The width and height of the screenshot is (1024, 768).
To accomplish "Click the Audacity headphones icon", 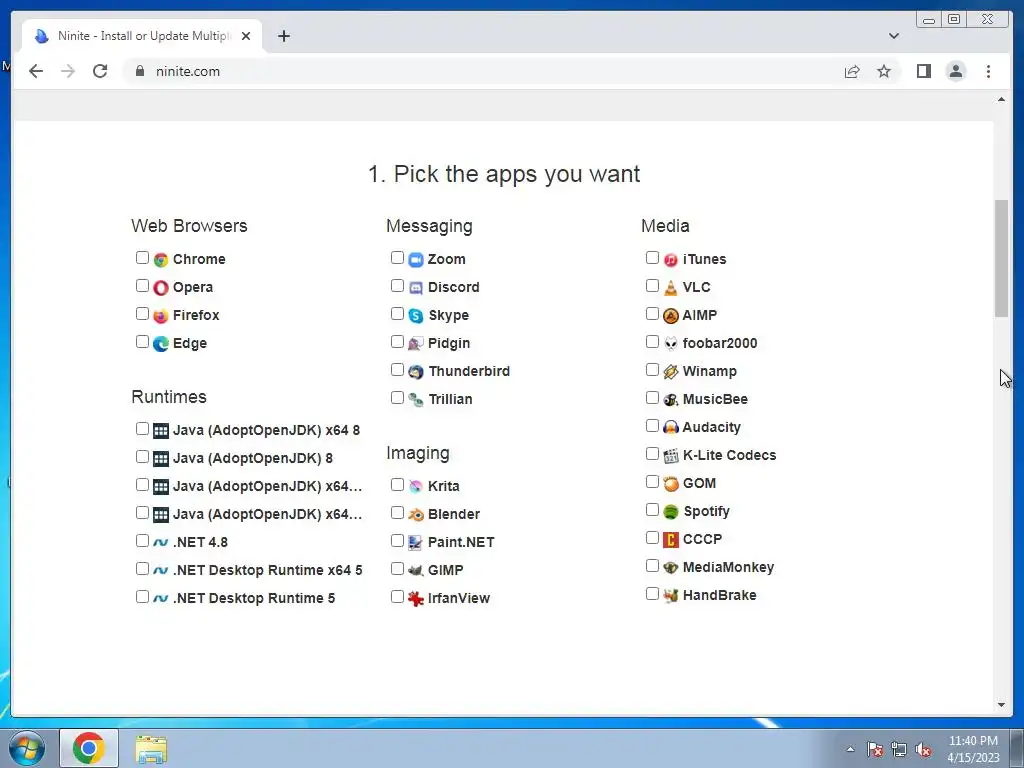I will (x=671, y=428).
